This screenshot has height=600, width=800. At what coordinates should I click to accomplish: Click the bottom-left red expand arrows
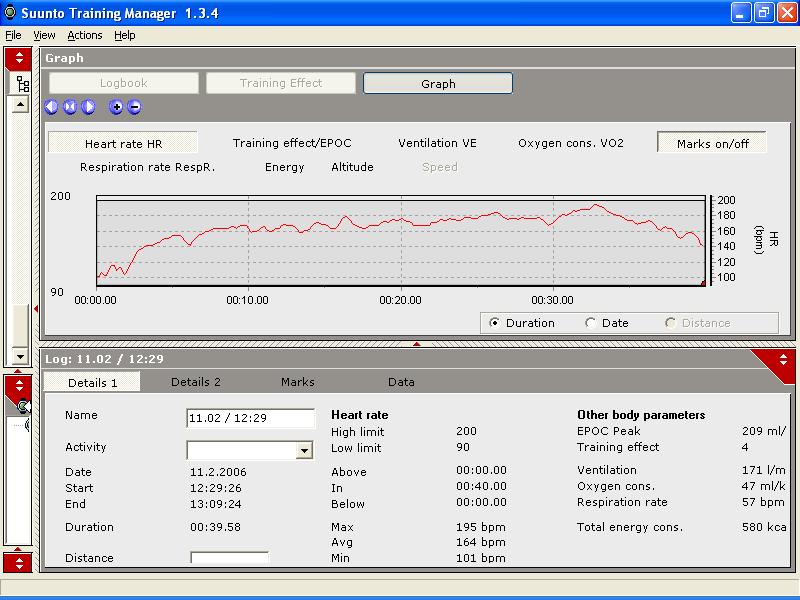click(19, 561)
